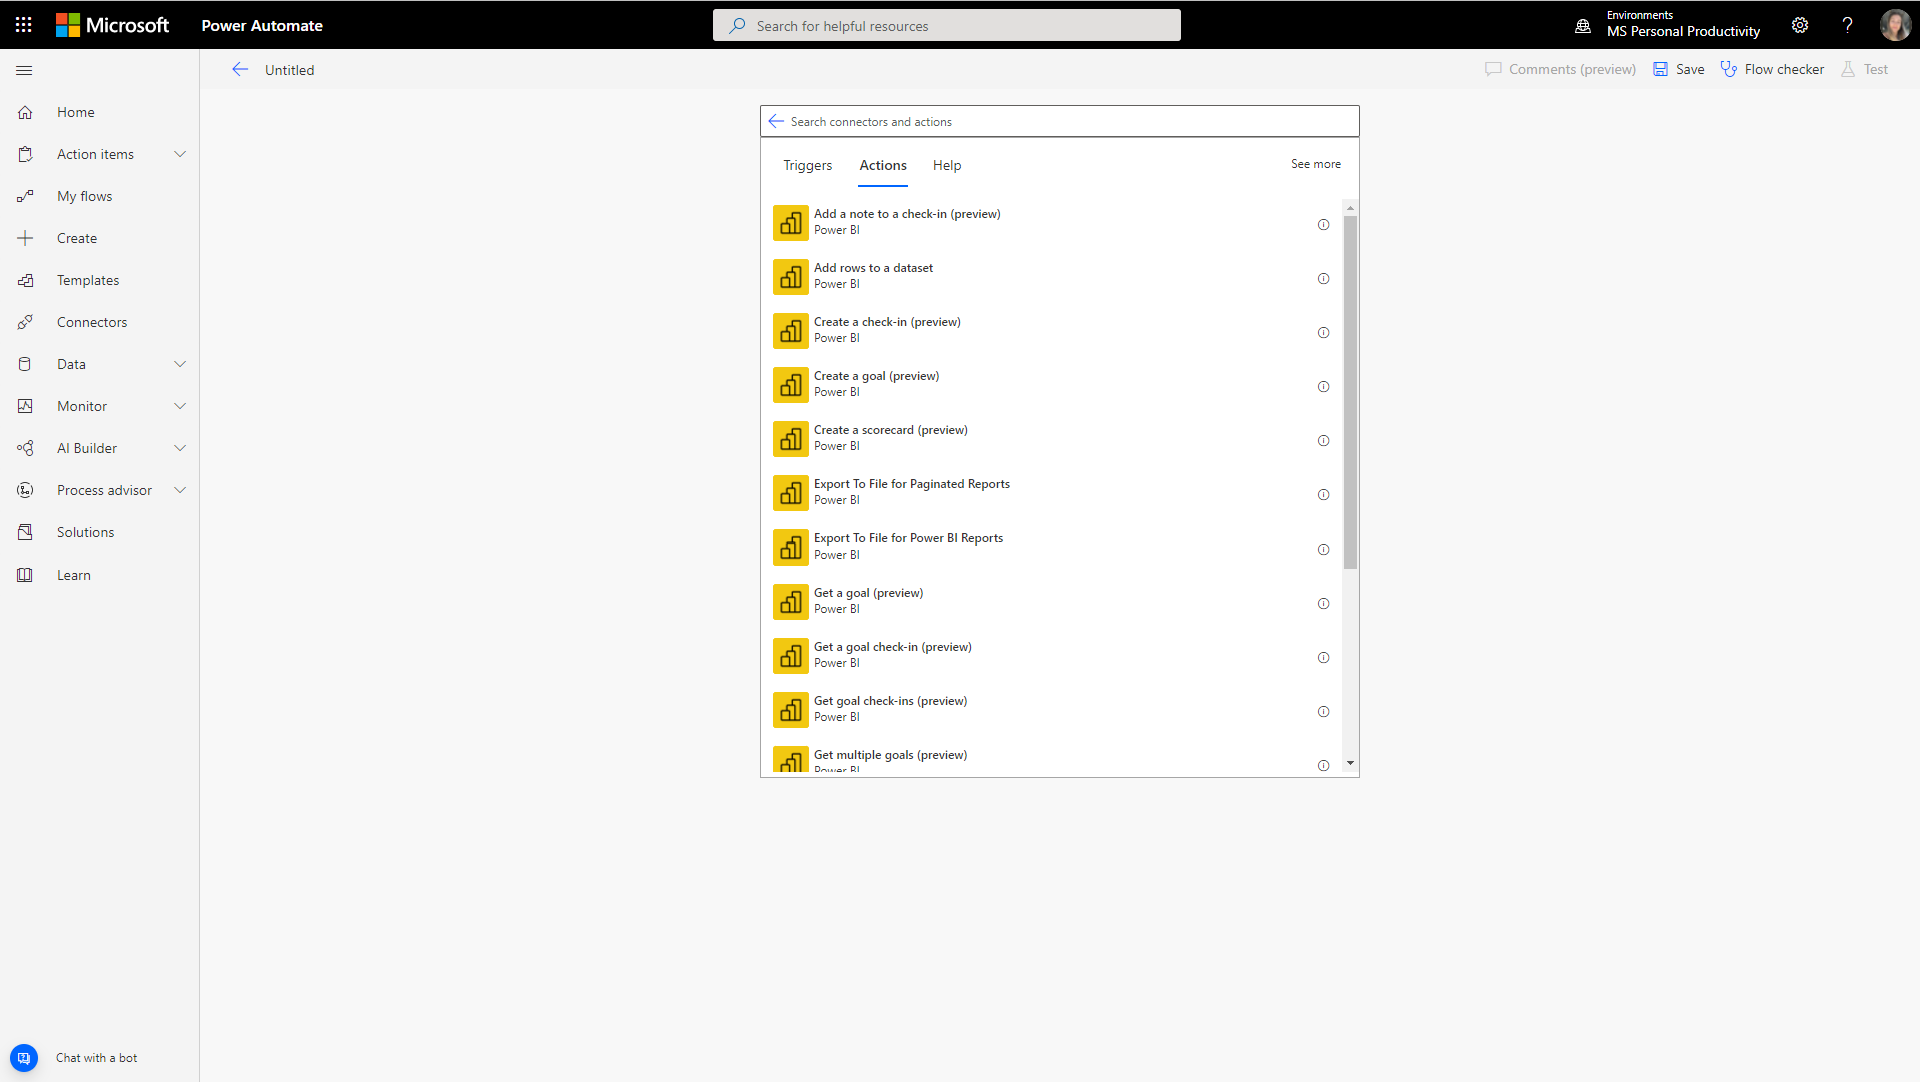Screen dimensions: 1920x1082
Task: Switch to the Triggers tab
Action: [x=808, y=165]
